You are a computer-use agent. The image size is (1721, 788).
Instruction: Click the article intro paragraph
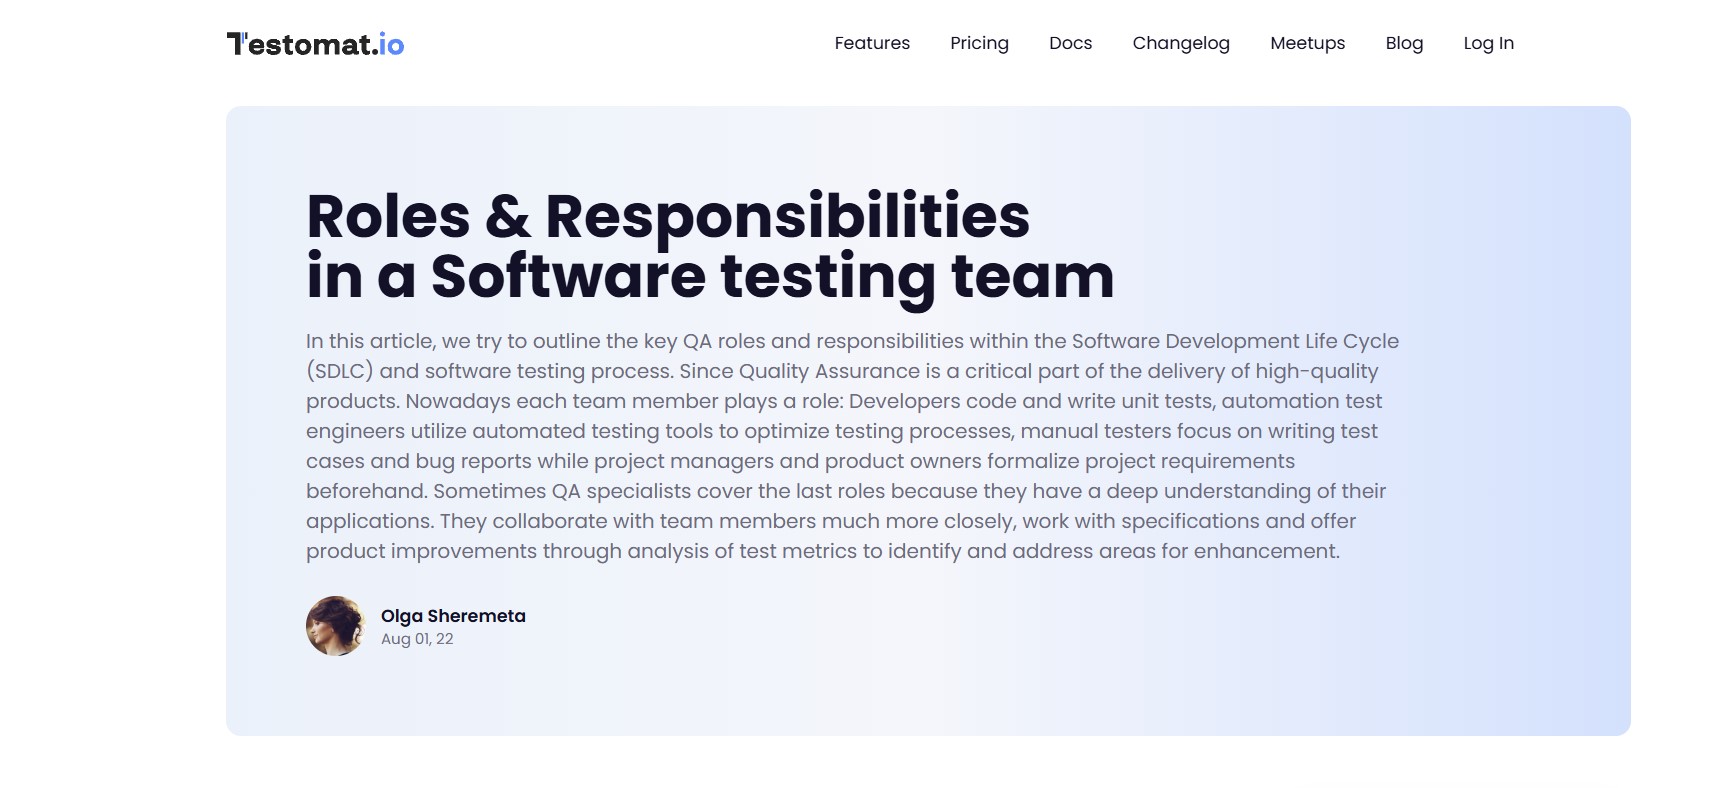[852, 446]
